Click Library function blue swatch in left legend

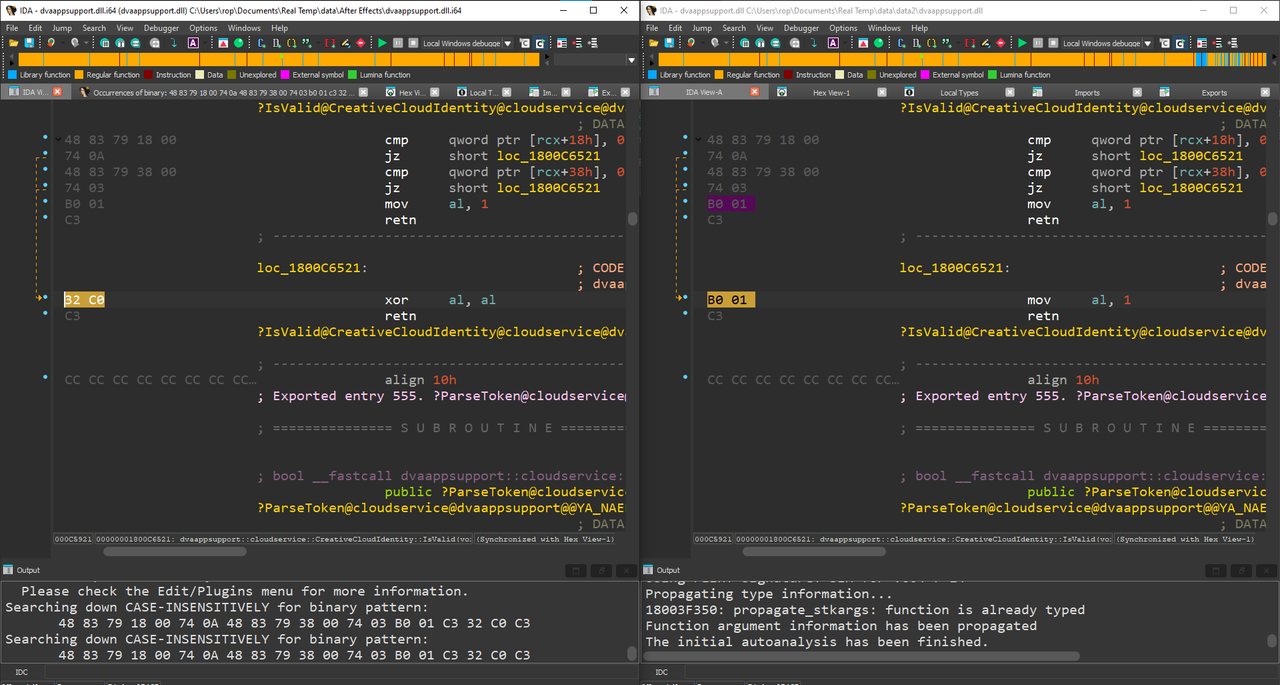coord(12,75)
